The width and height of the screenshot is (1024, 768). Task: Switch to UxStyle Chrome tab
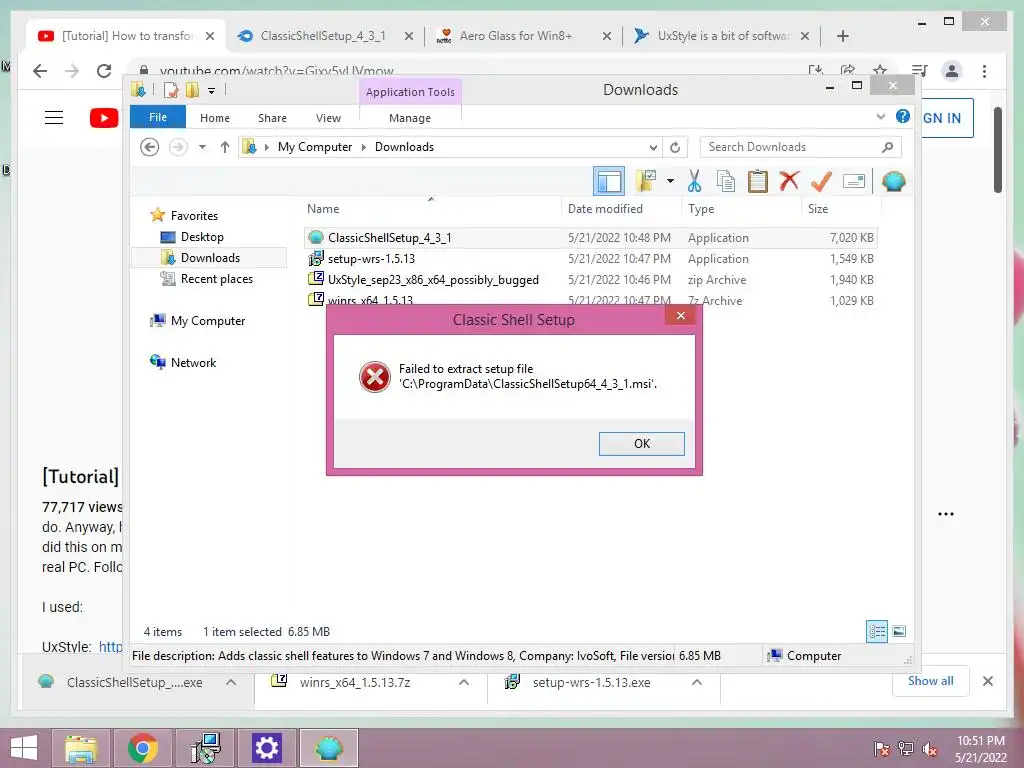pos(722,36)
